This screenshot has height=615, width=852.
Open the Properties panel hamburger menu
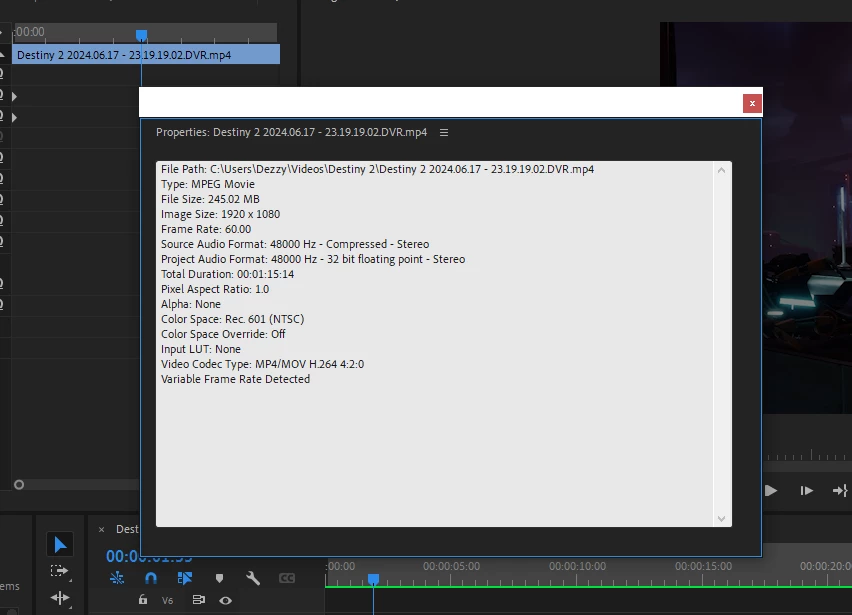(444, 133)
